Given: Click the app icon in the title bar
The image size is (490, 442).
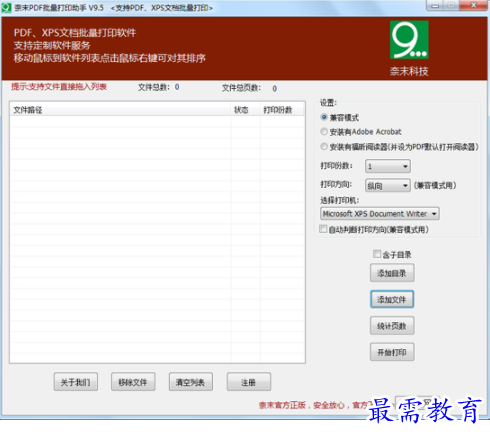Looking at the screenshot, I should pyautogui.click(x=6, y=7).
